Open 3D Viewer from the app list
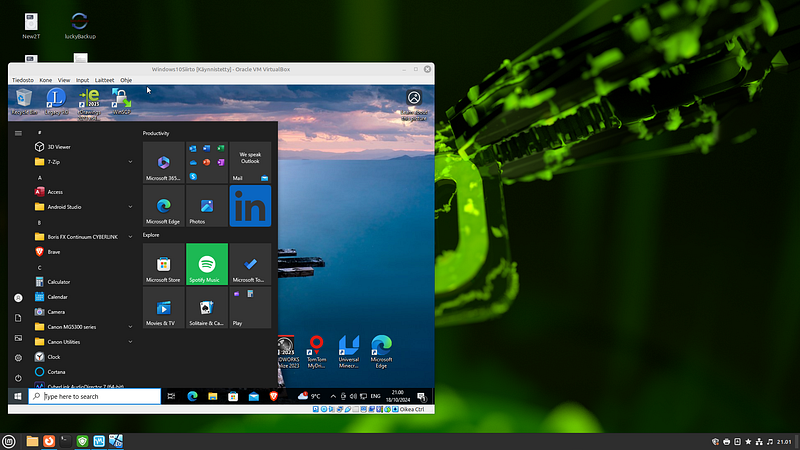 coord(83,147)
